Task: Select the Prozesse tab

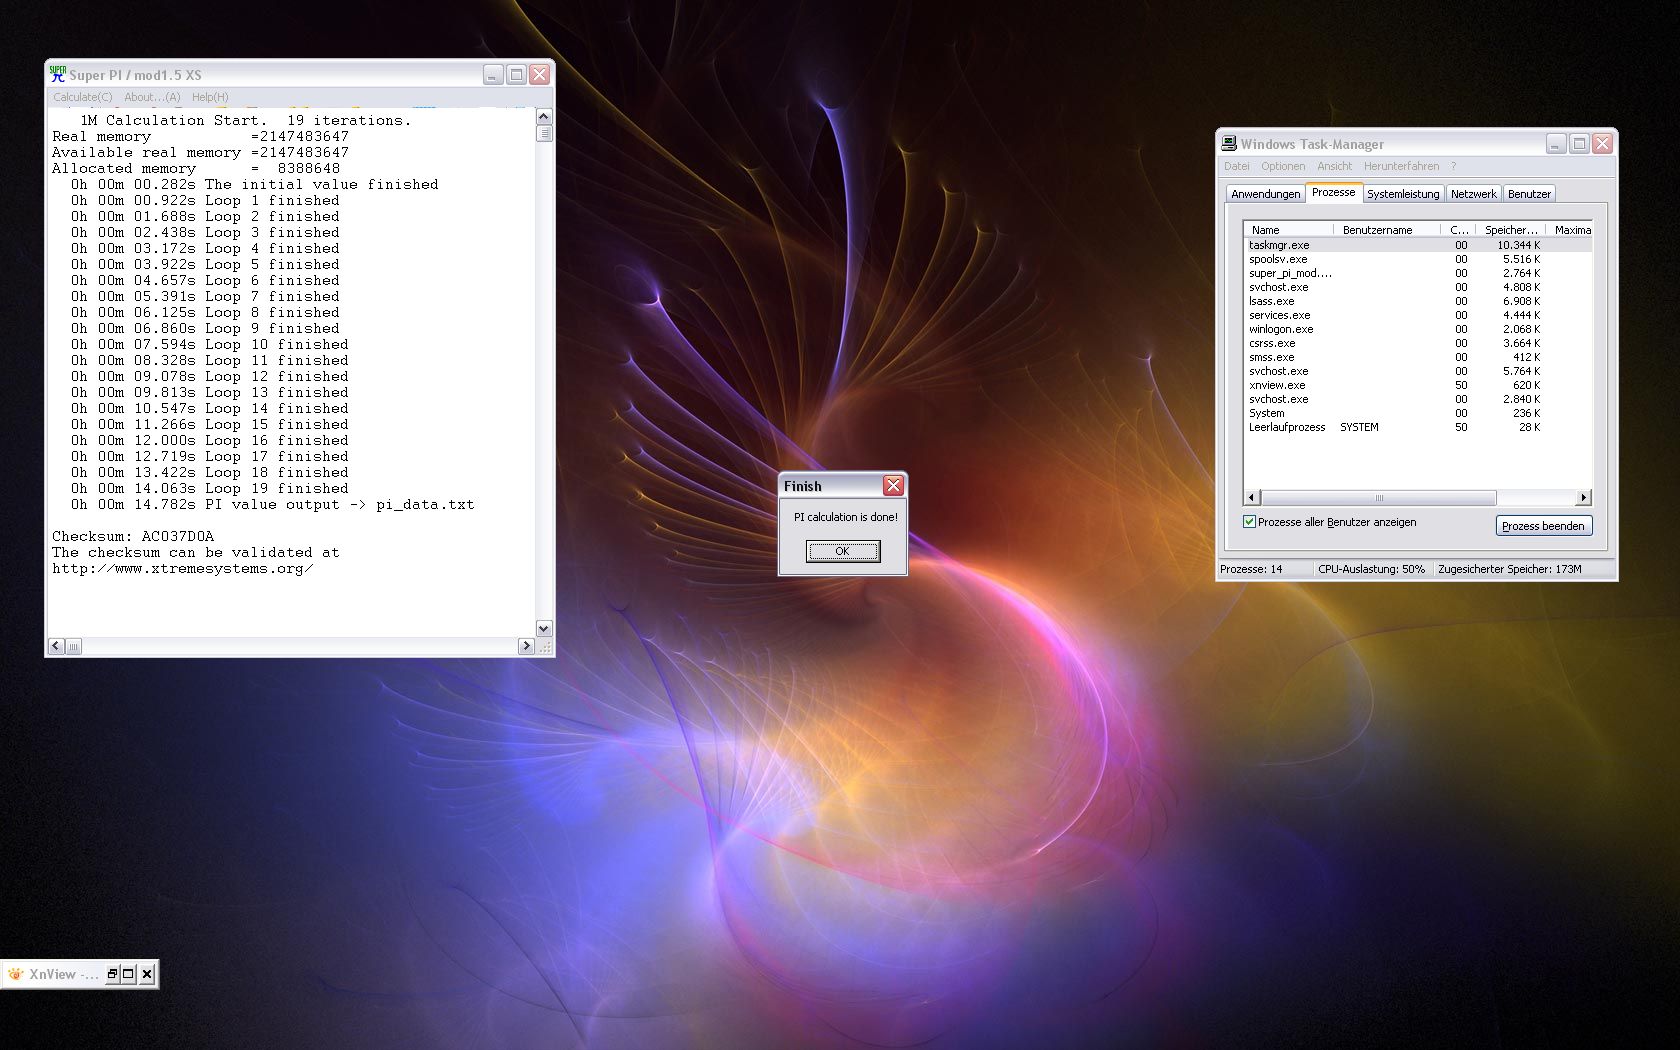Action: point(1334,192)
